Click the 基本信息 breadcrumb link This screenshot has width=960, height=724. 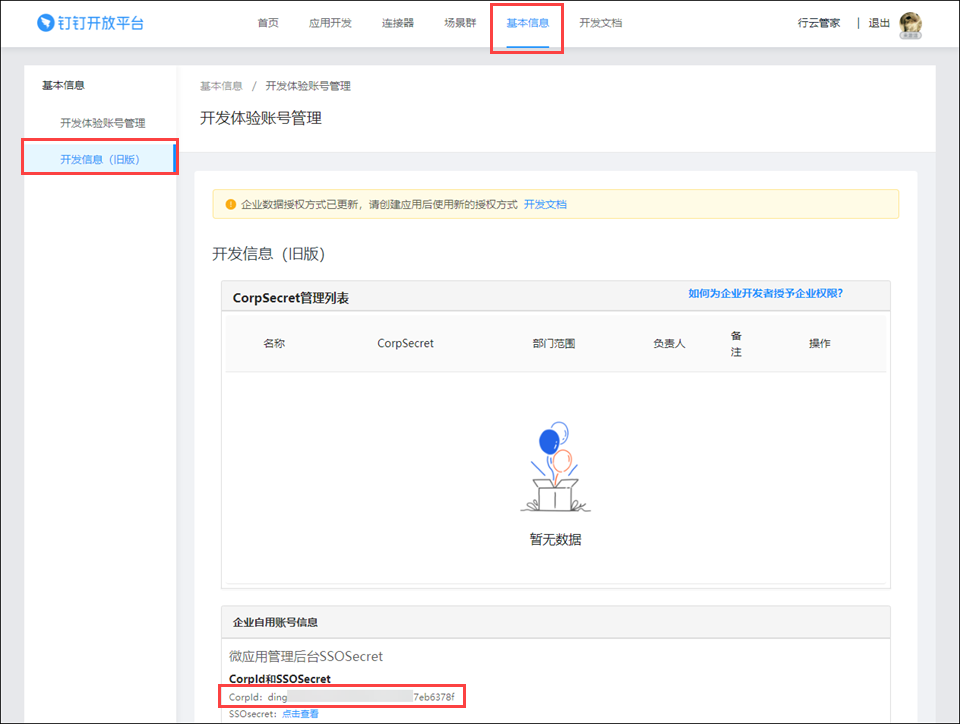(x=221, y=86)
